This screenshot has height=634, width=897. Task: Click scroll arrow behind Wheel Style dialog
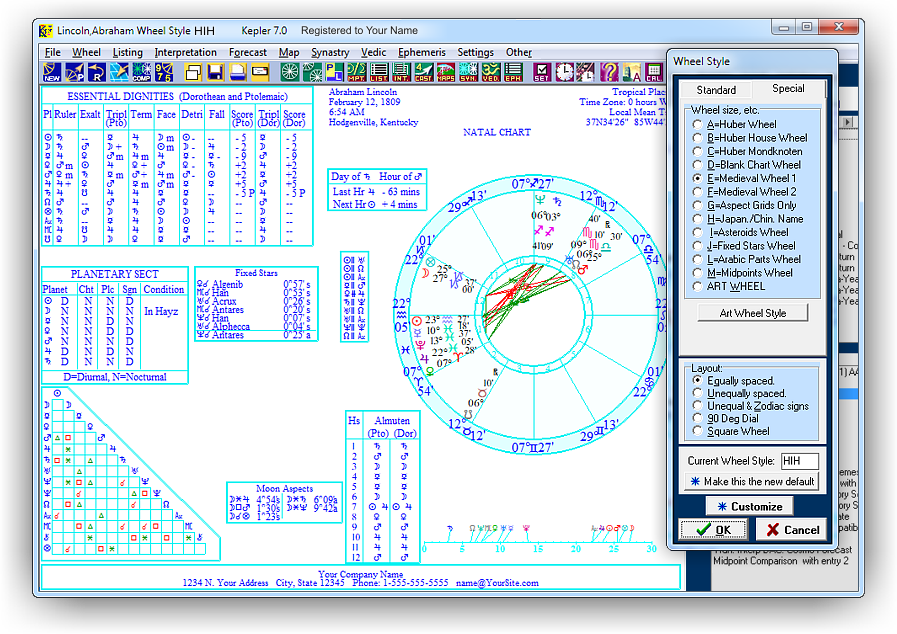click(848, 122)
